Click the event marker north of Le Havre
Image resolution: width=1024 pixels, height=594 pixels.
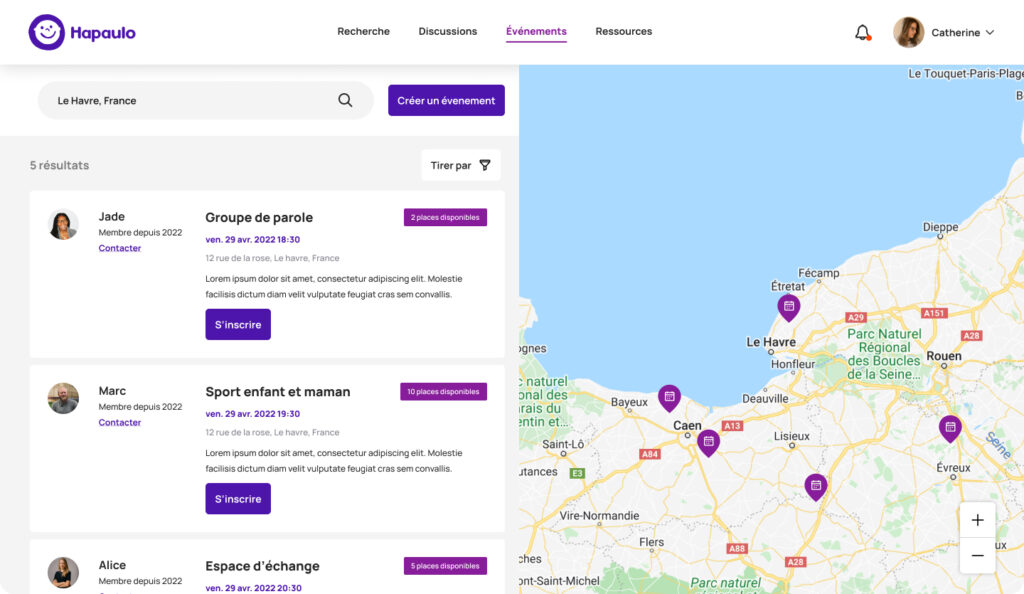(789, 306)
